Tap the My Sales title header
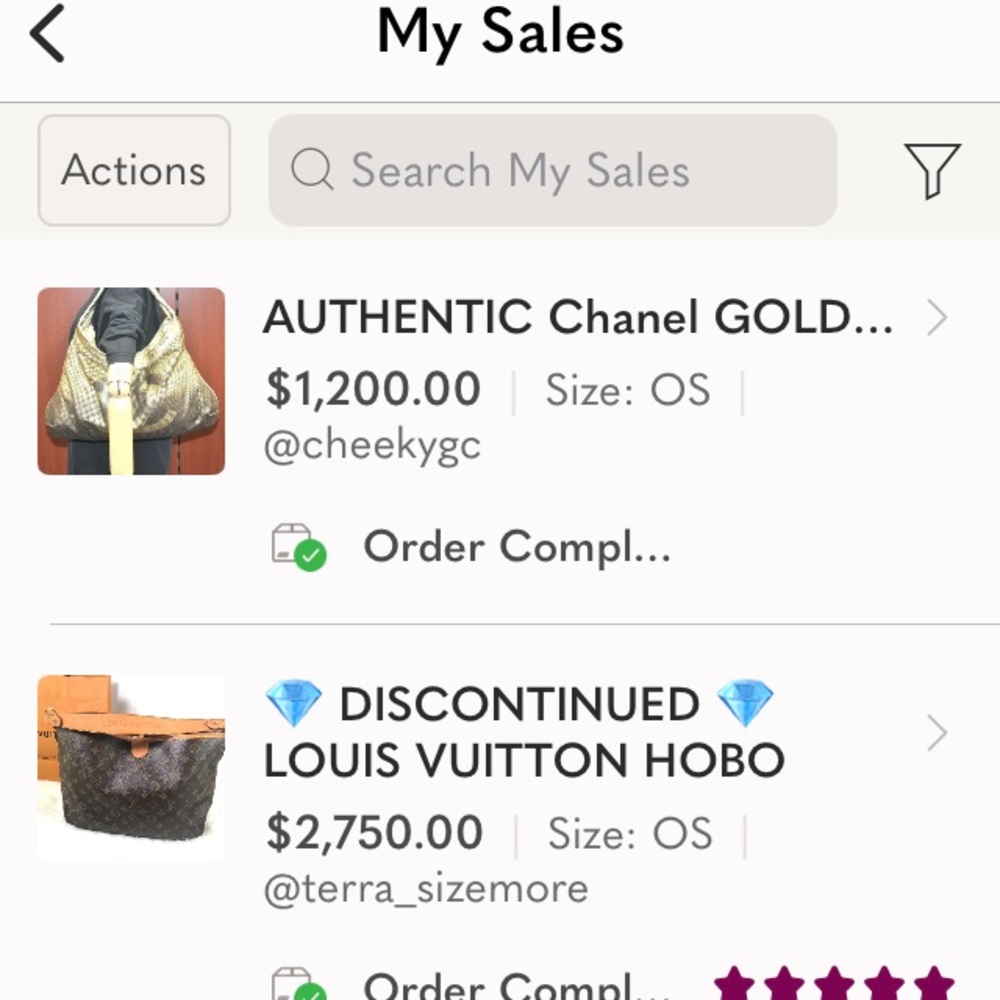Image resolution: width=1000 pixels, height=1000 pixels. [x=500, y=32]
